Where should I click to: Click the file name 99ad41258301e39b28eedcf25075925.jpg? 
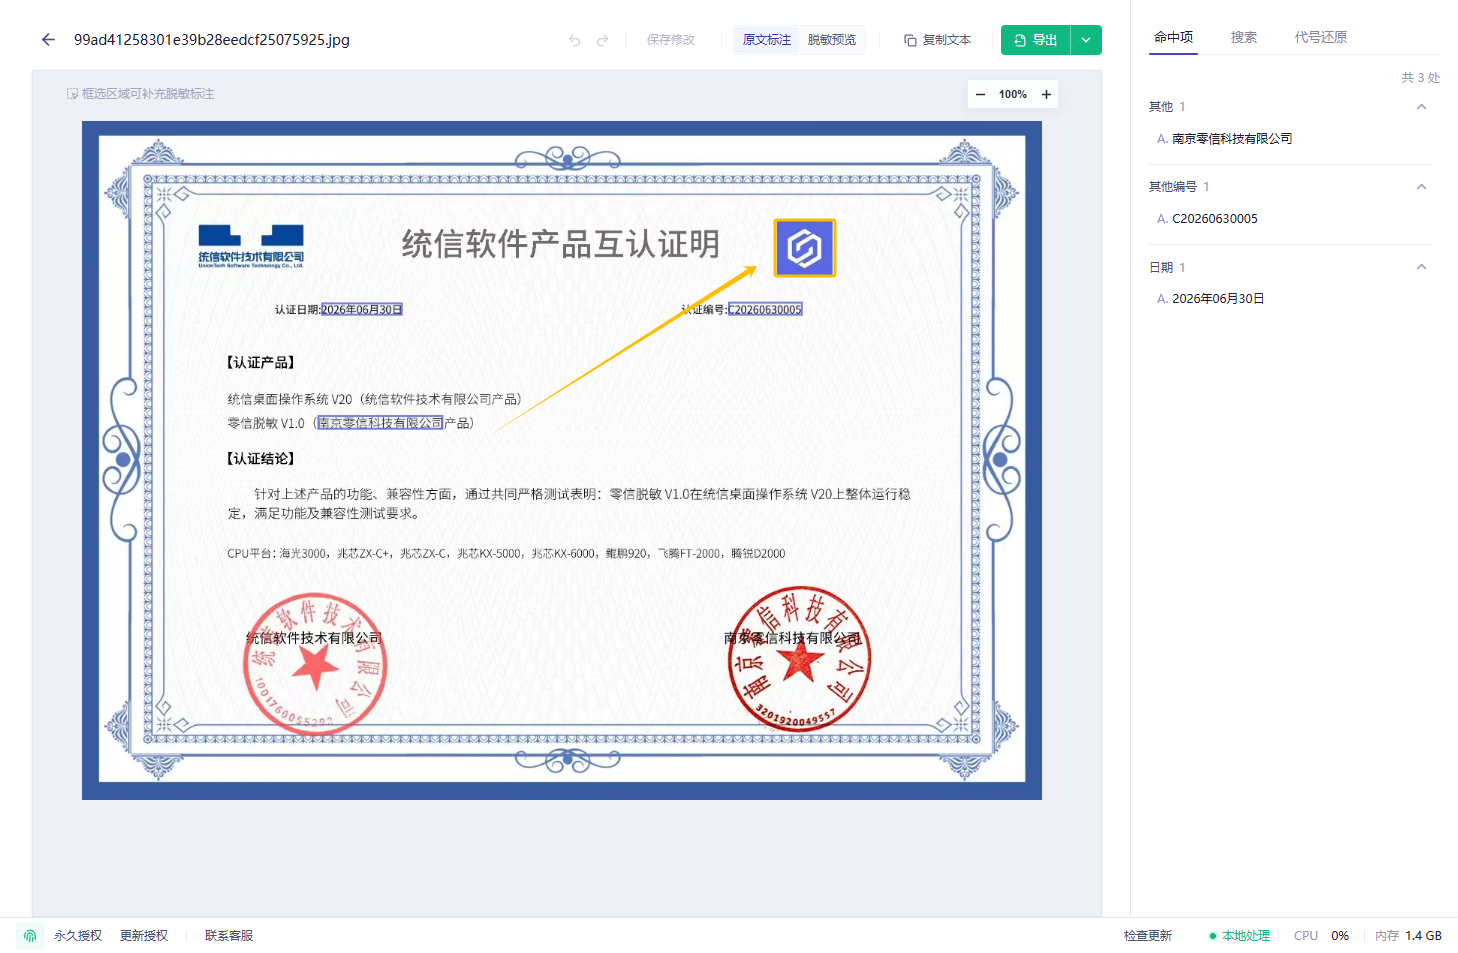pyautogui.click(x=212, y=40)
